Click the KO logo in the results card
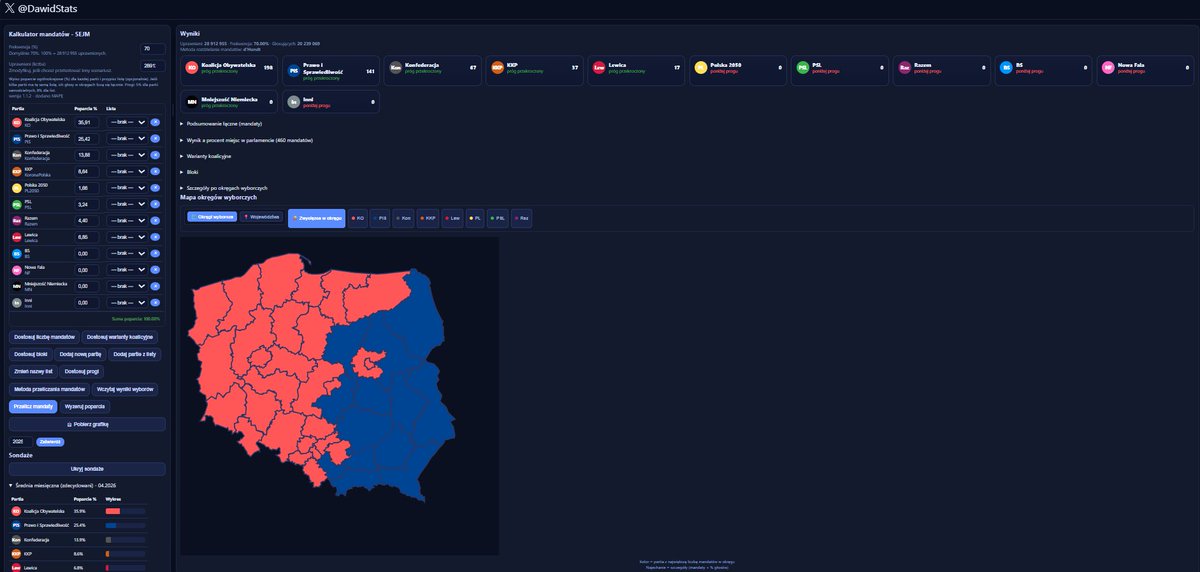 192,68
